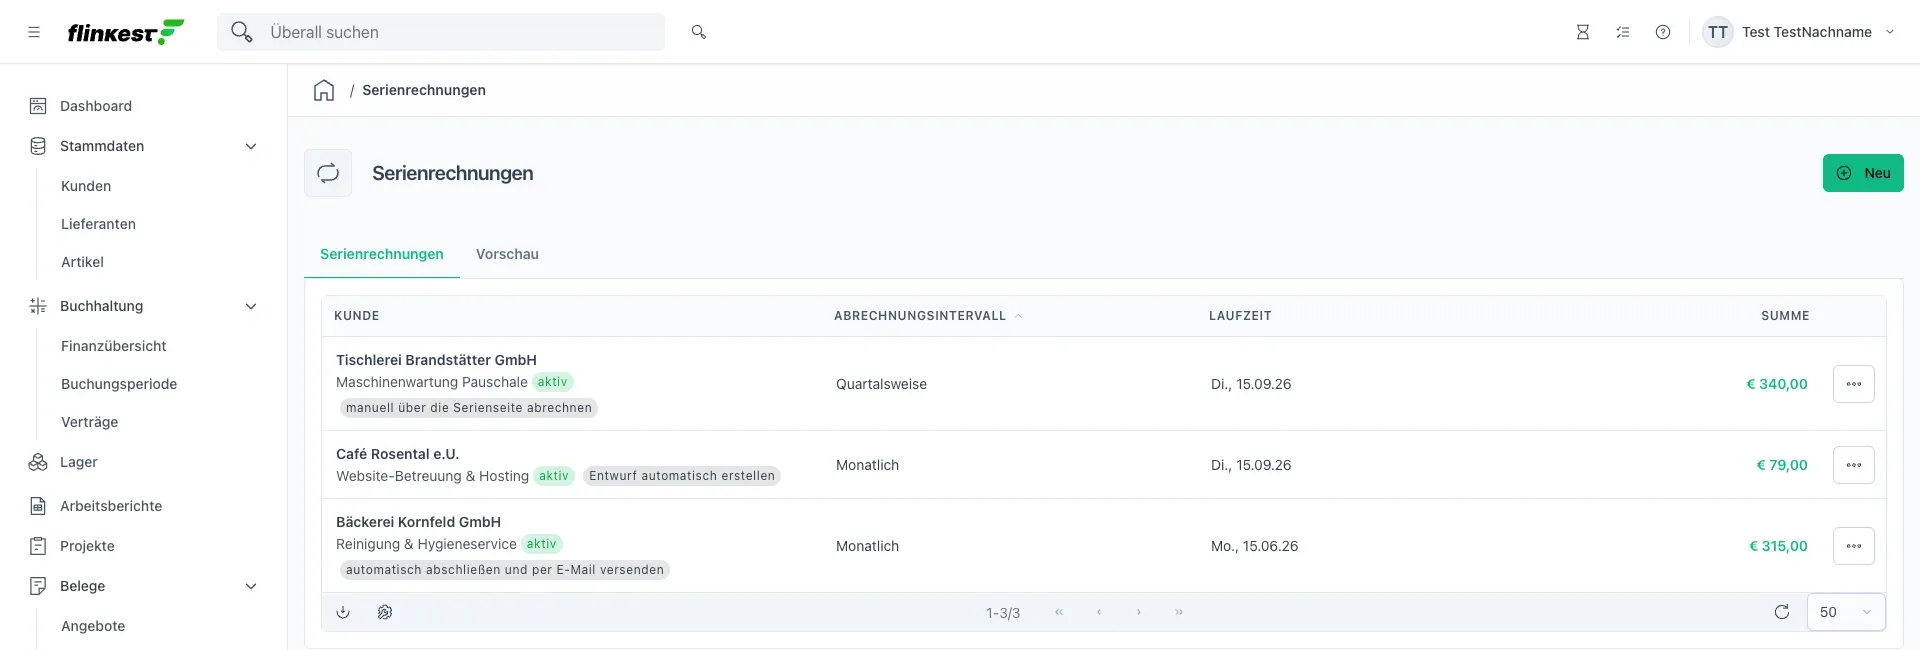Open the hamburger menu icon
This screenshot has height=650, width=1920.
pyautogui.click(x=34, y=32)
